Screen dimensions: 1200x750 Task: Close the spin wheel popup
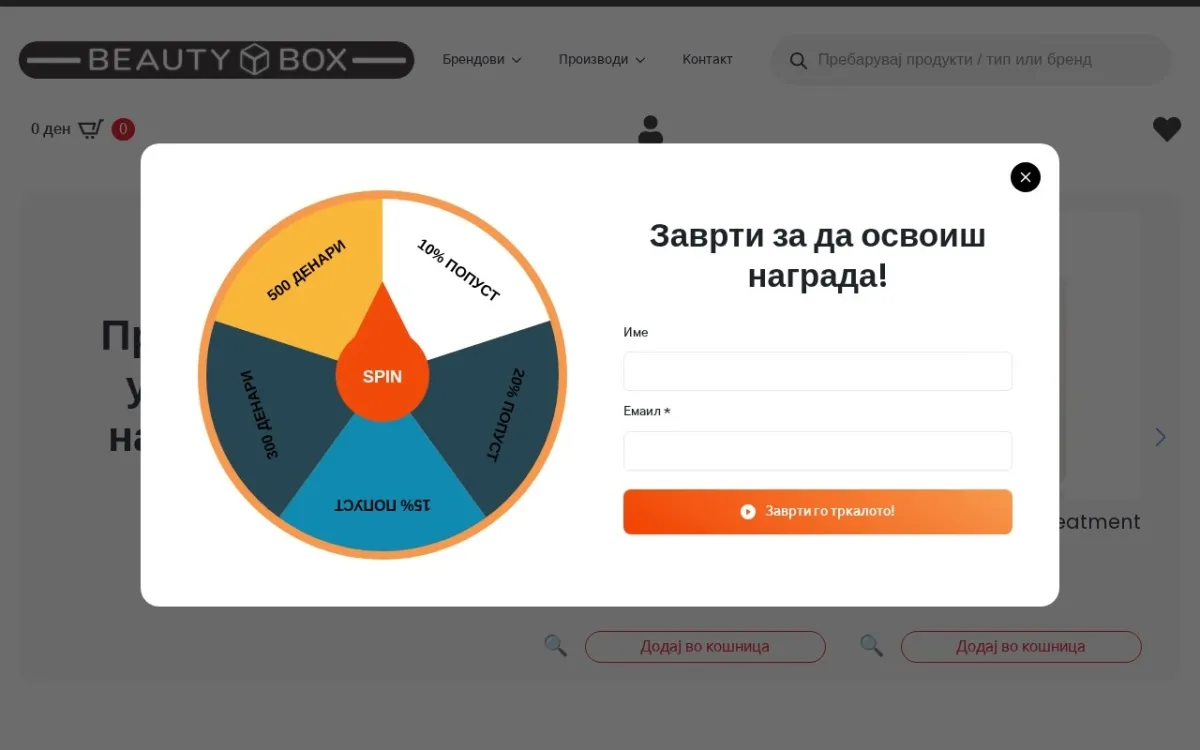[x=1025, y=177]
